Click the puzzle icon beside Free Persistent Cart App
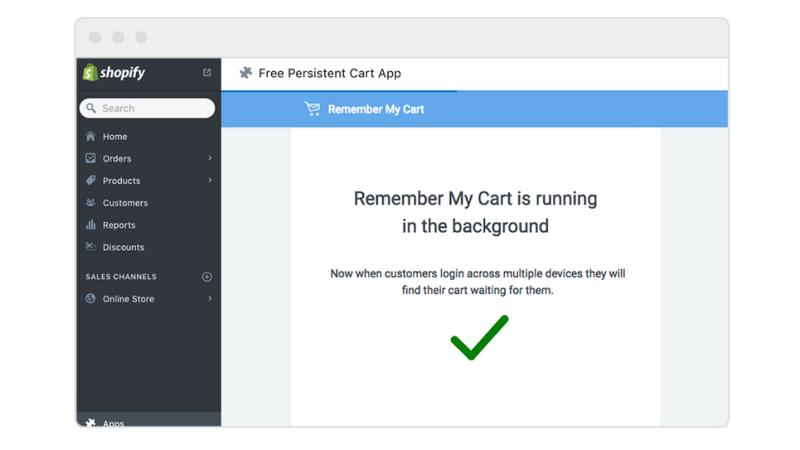 (x=246, y=73)
